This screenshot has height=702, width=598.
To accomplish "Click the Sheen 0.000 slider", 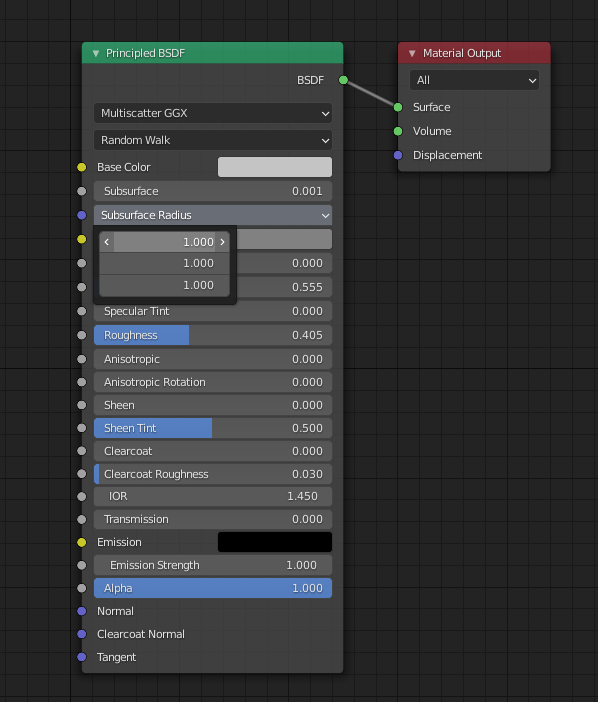I will click(213, 405).
